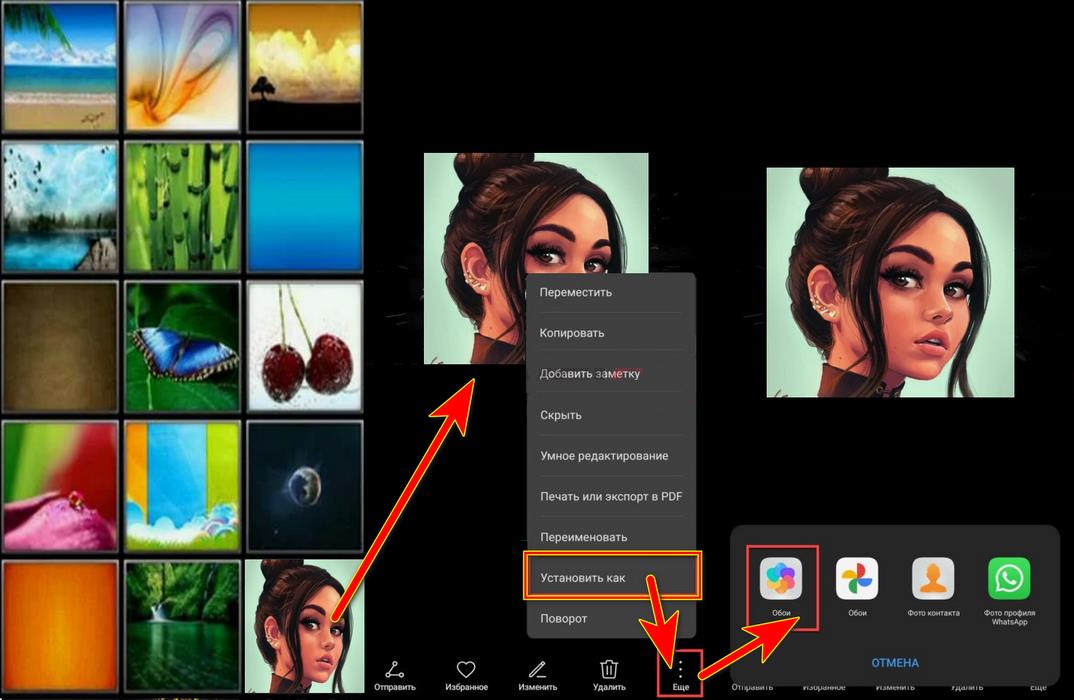Select Переместить in the context menu
Viewport: 1074px width, 700px height.
tap(611, 292)
